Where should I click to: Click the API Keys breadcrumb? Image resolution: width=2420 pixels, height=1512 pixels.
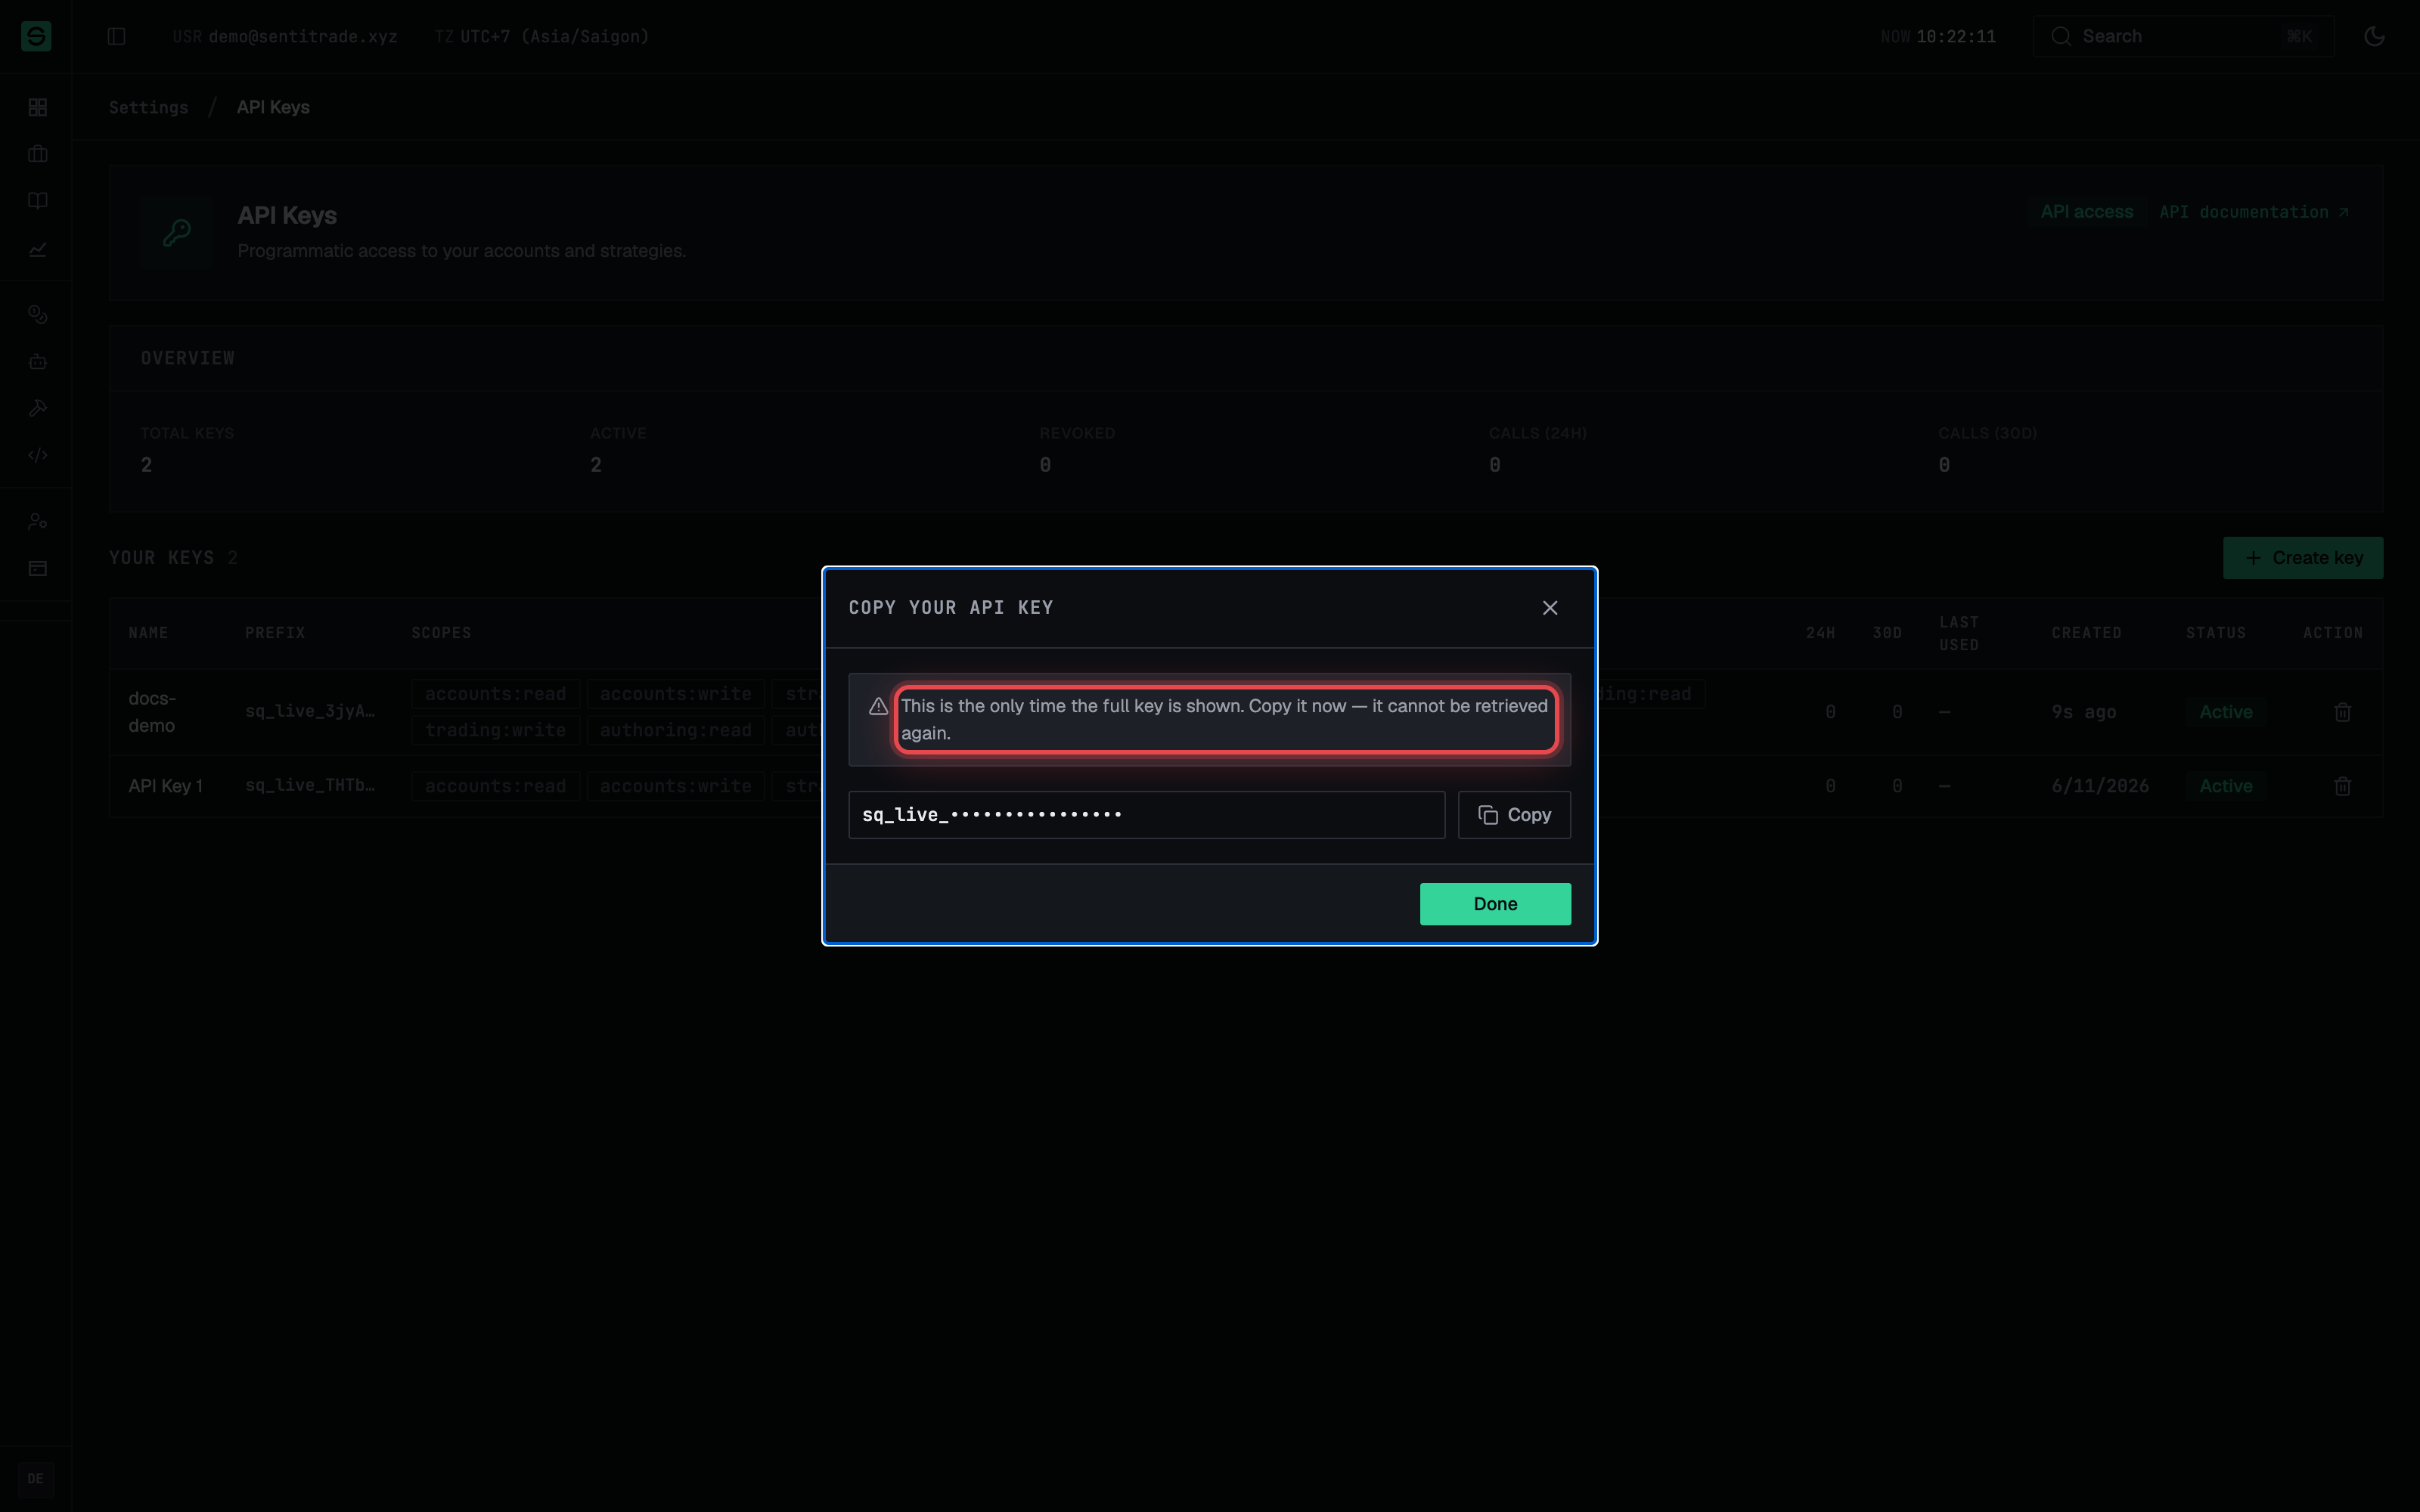[x=273, y=107]
